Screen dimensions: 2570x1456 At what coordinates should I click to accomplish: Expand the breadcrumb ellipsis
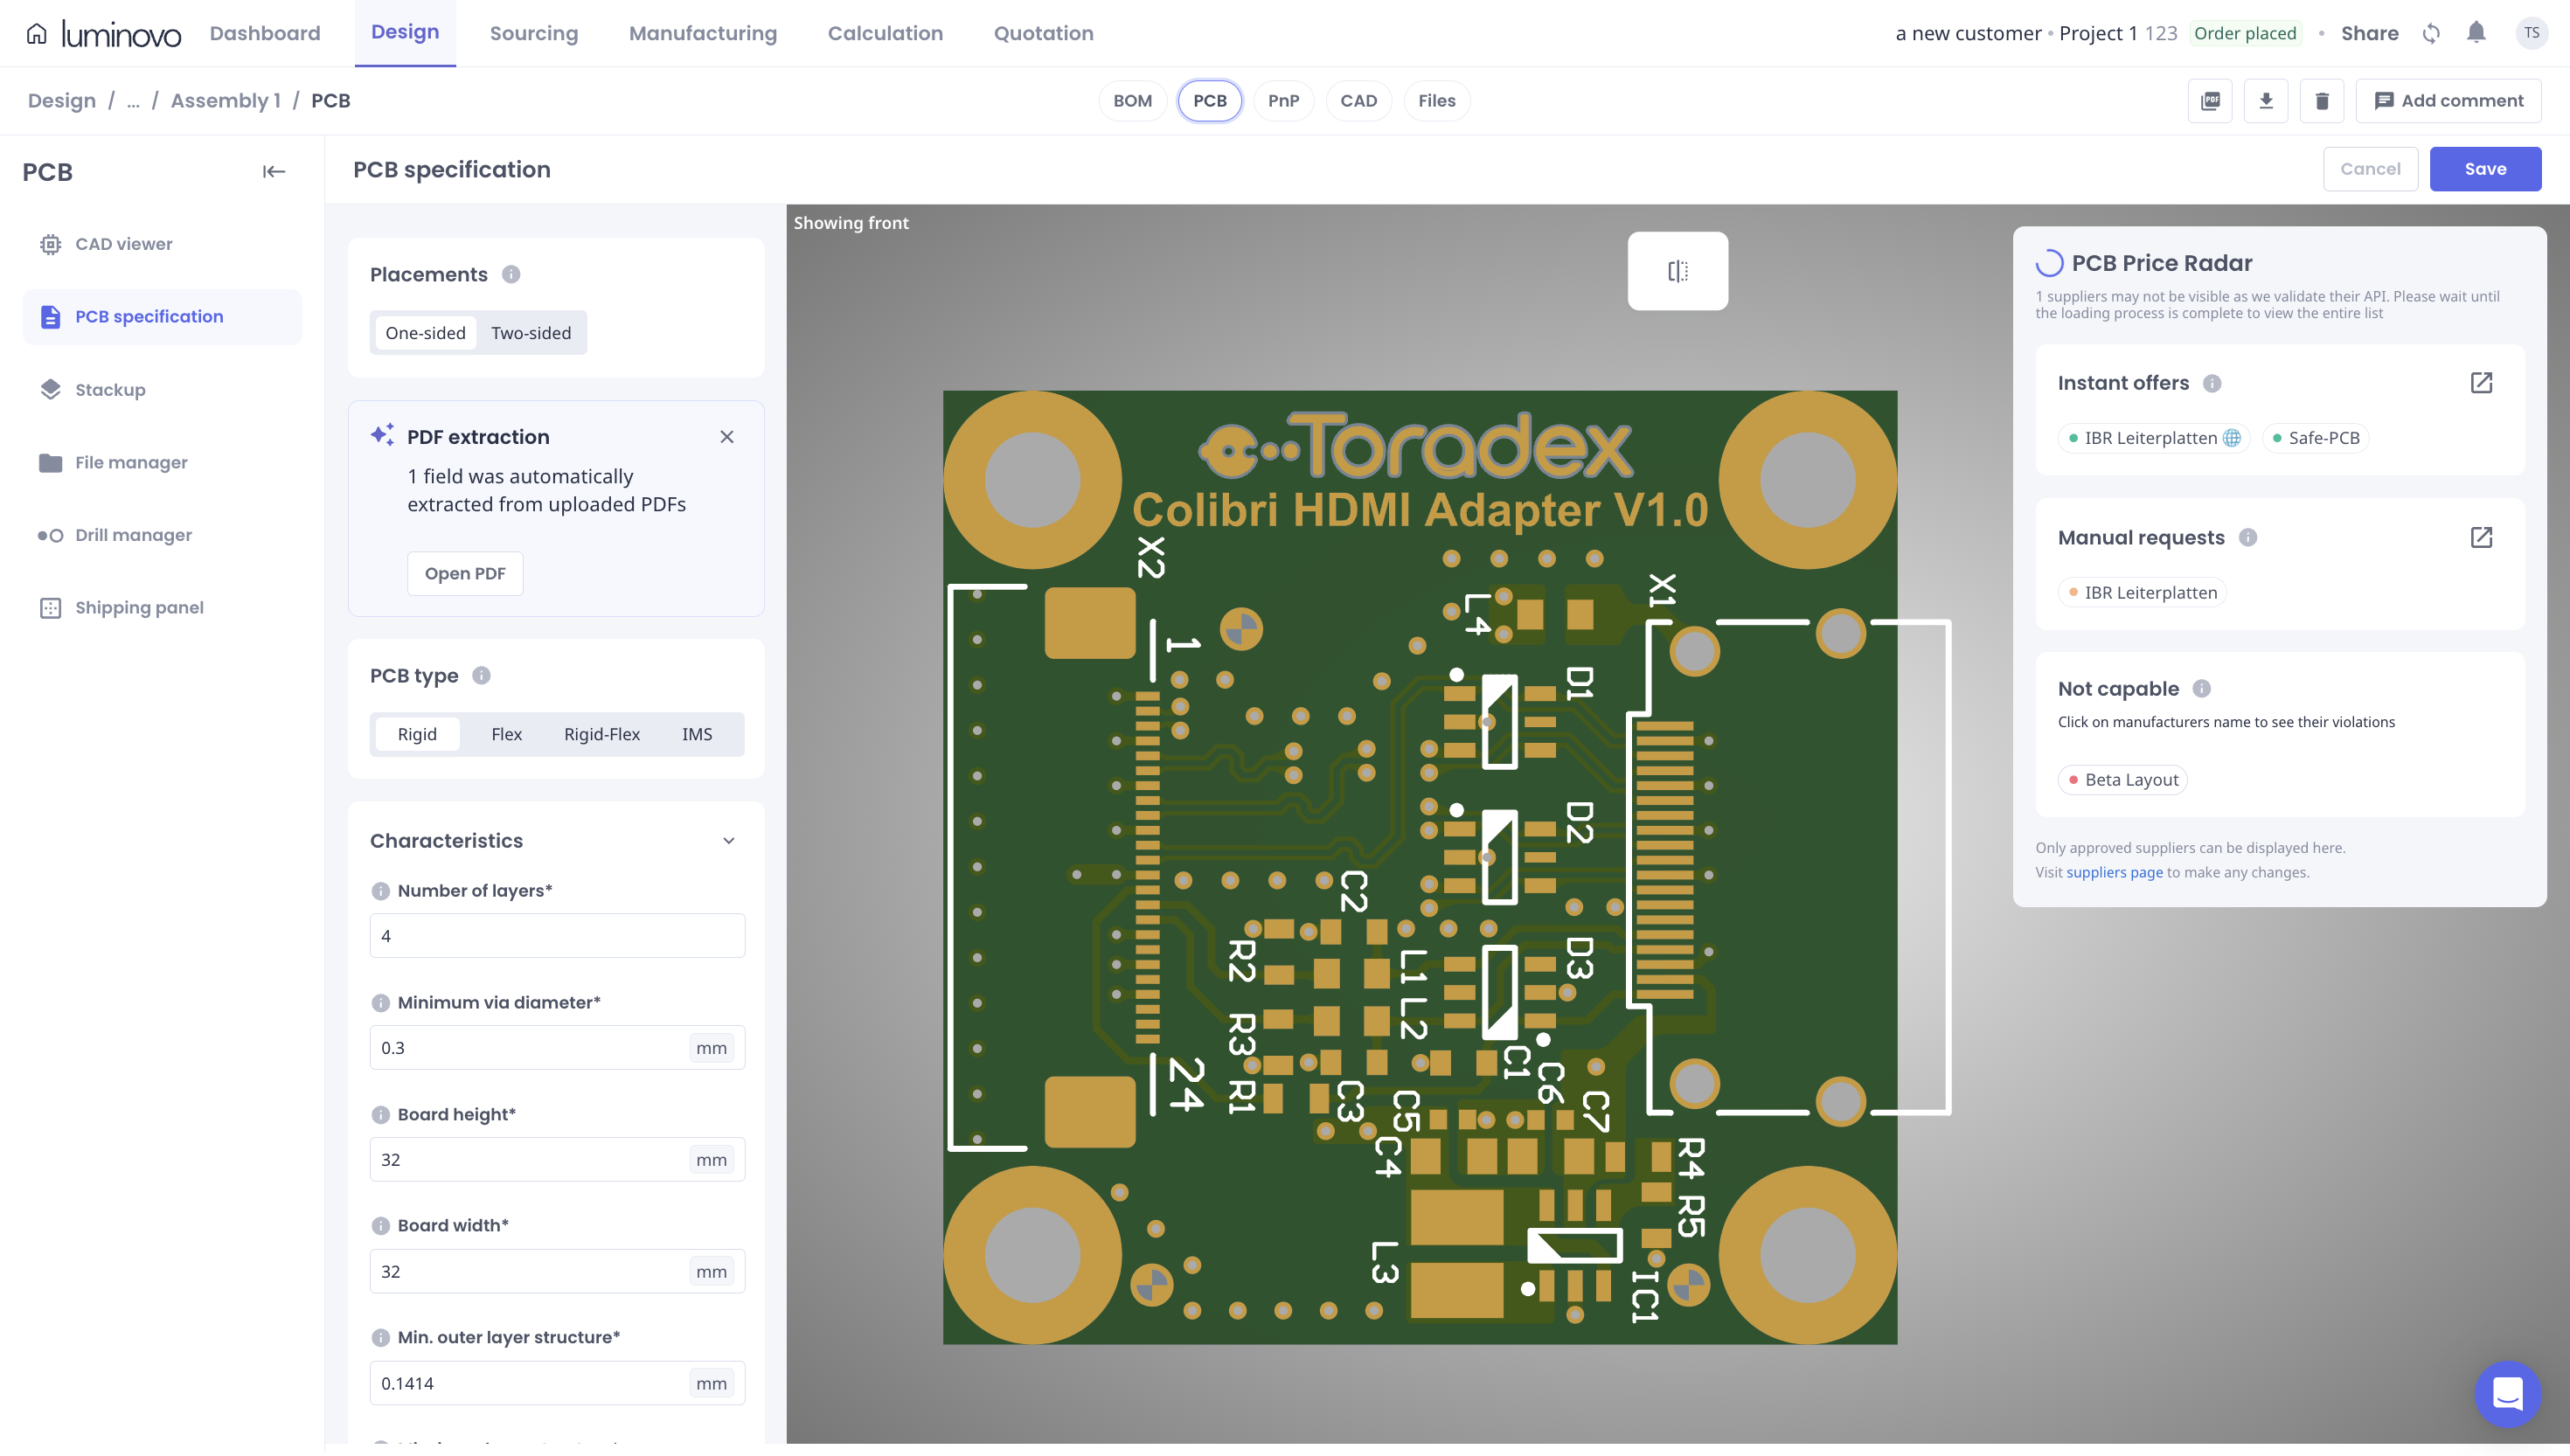point(133,101)
